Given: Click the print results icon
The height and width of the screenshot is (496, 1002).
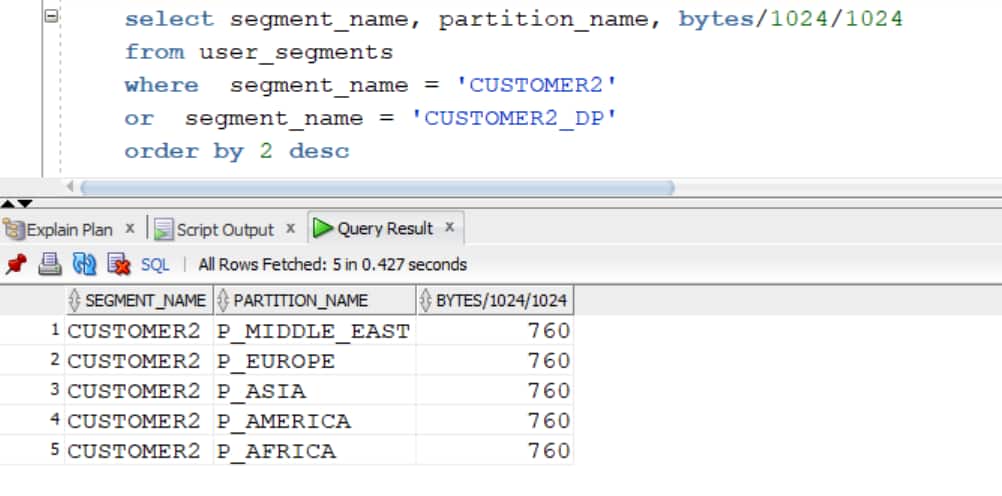Looking at the screenshot, I should 50,264.
